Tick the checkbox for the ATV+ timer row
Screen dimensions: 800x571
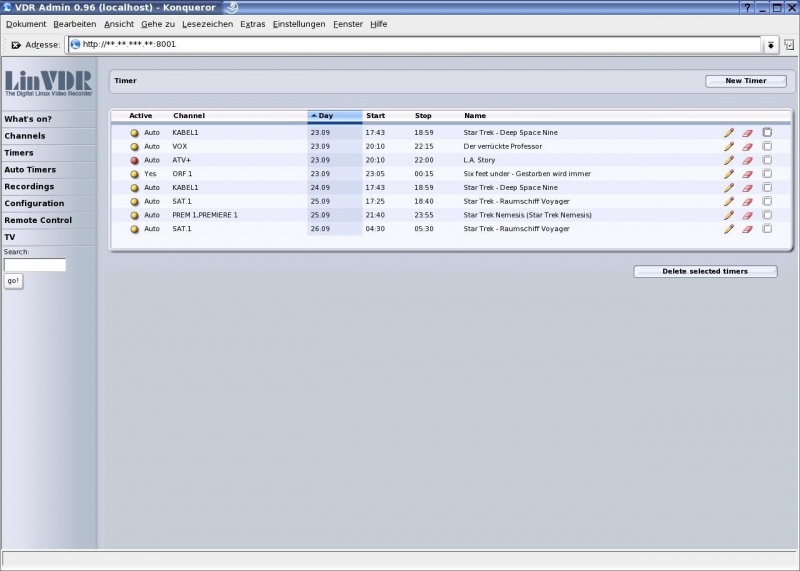767,160
